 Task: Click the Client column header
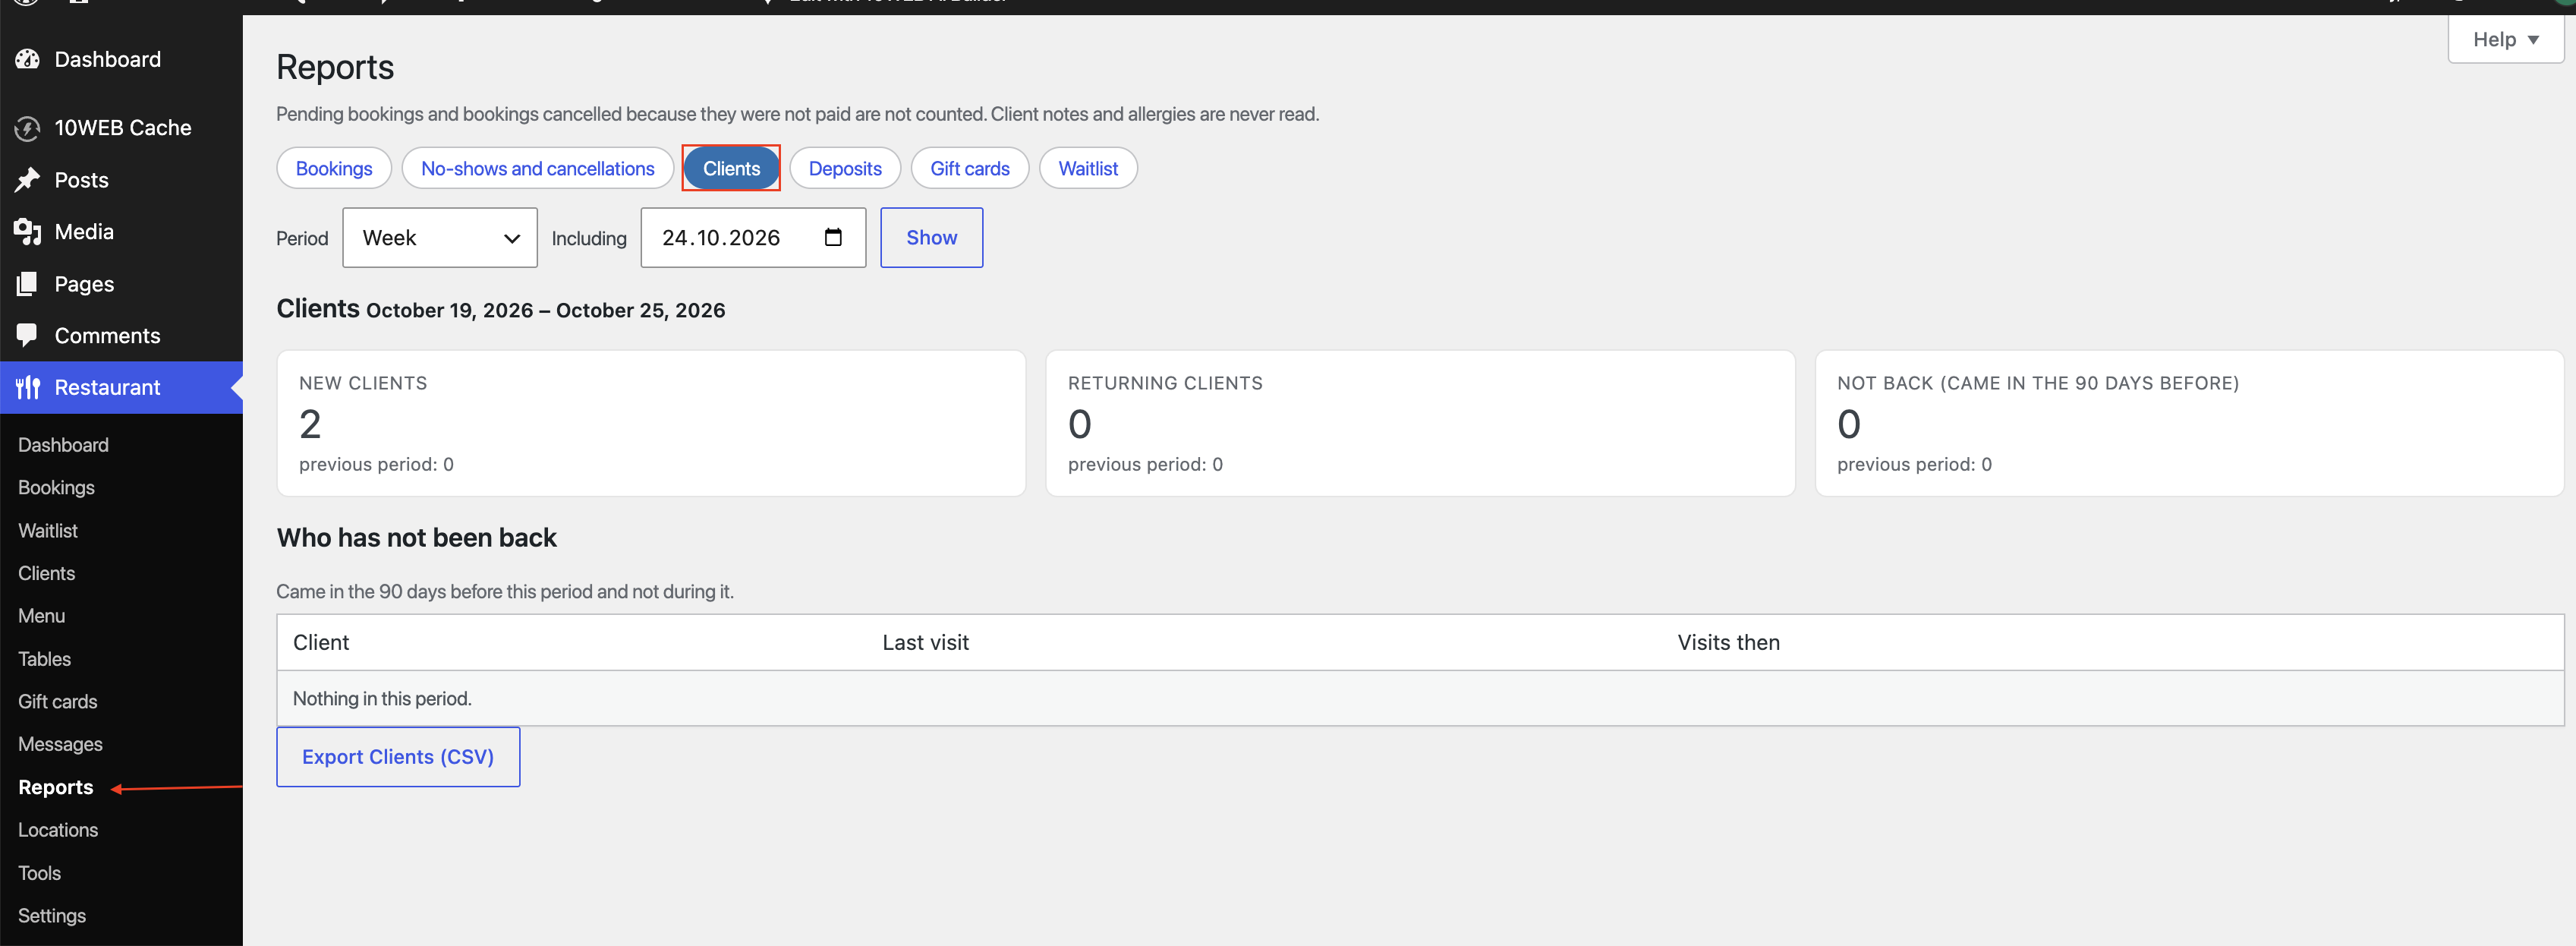[321, 643]
